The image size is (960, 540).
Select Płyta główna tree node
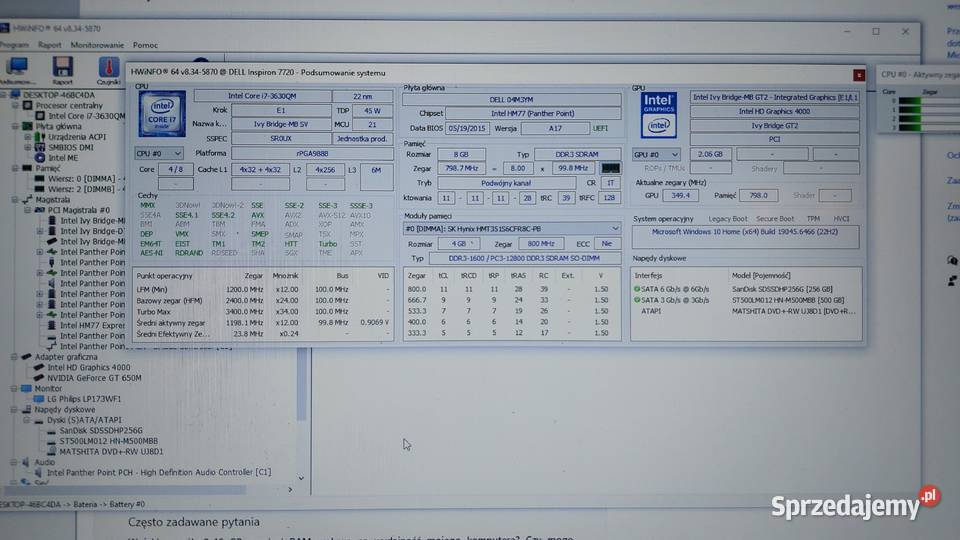pos(56,126)
